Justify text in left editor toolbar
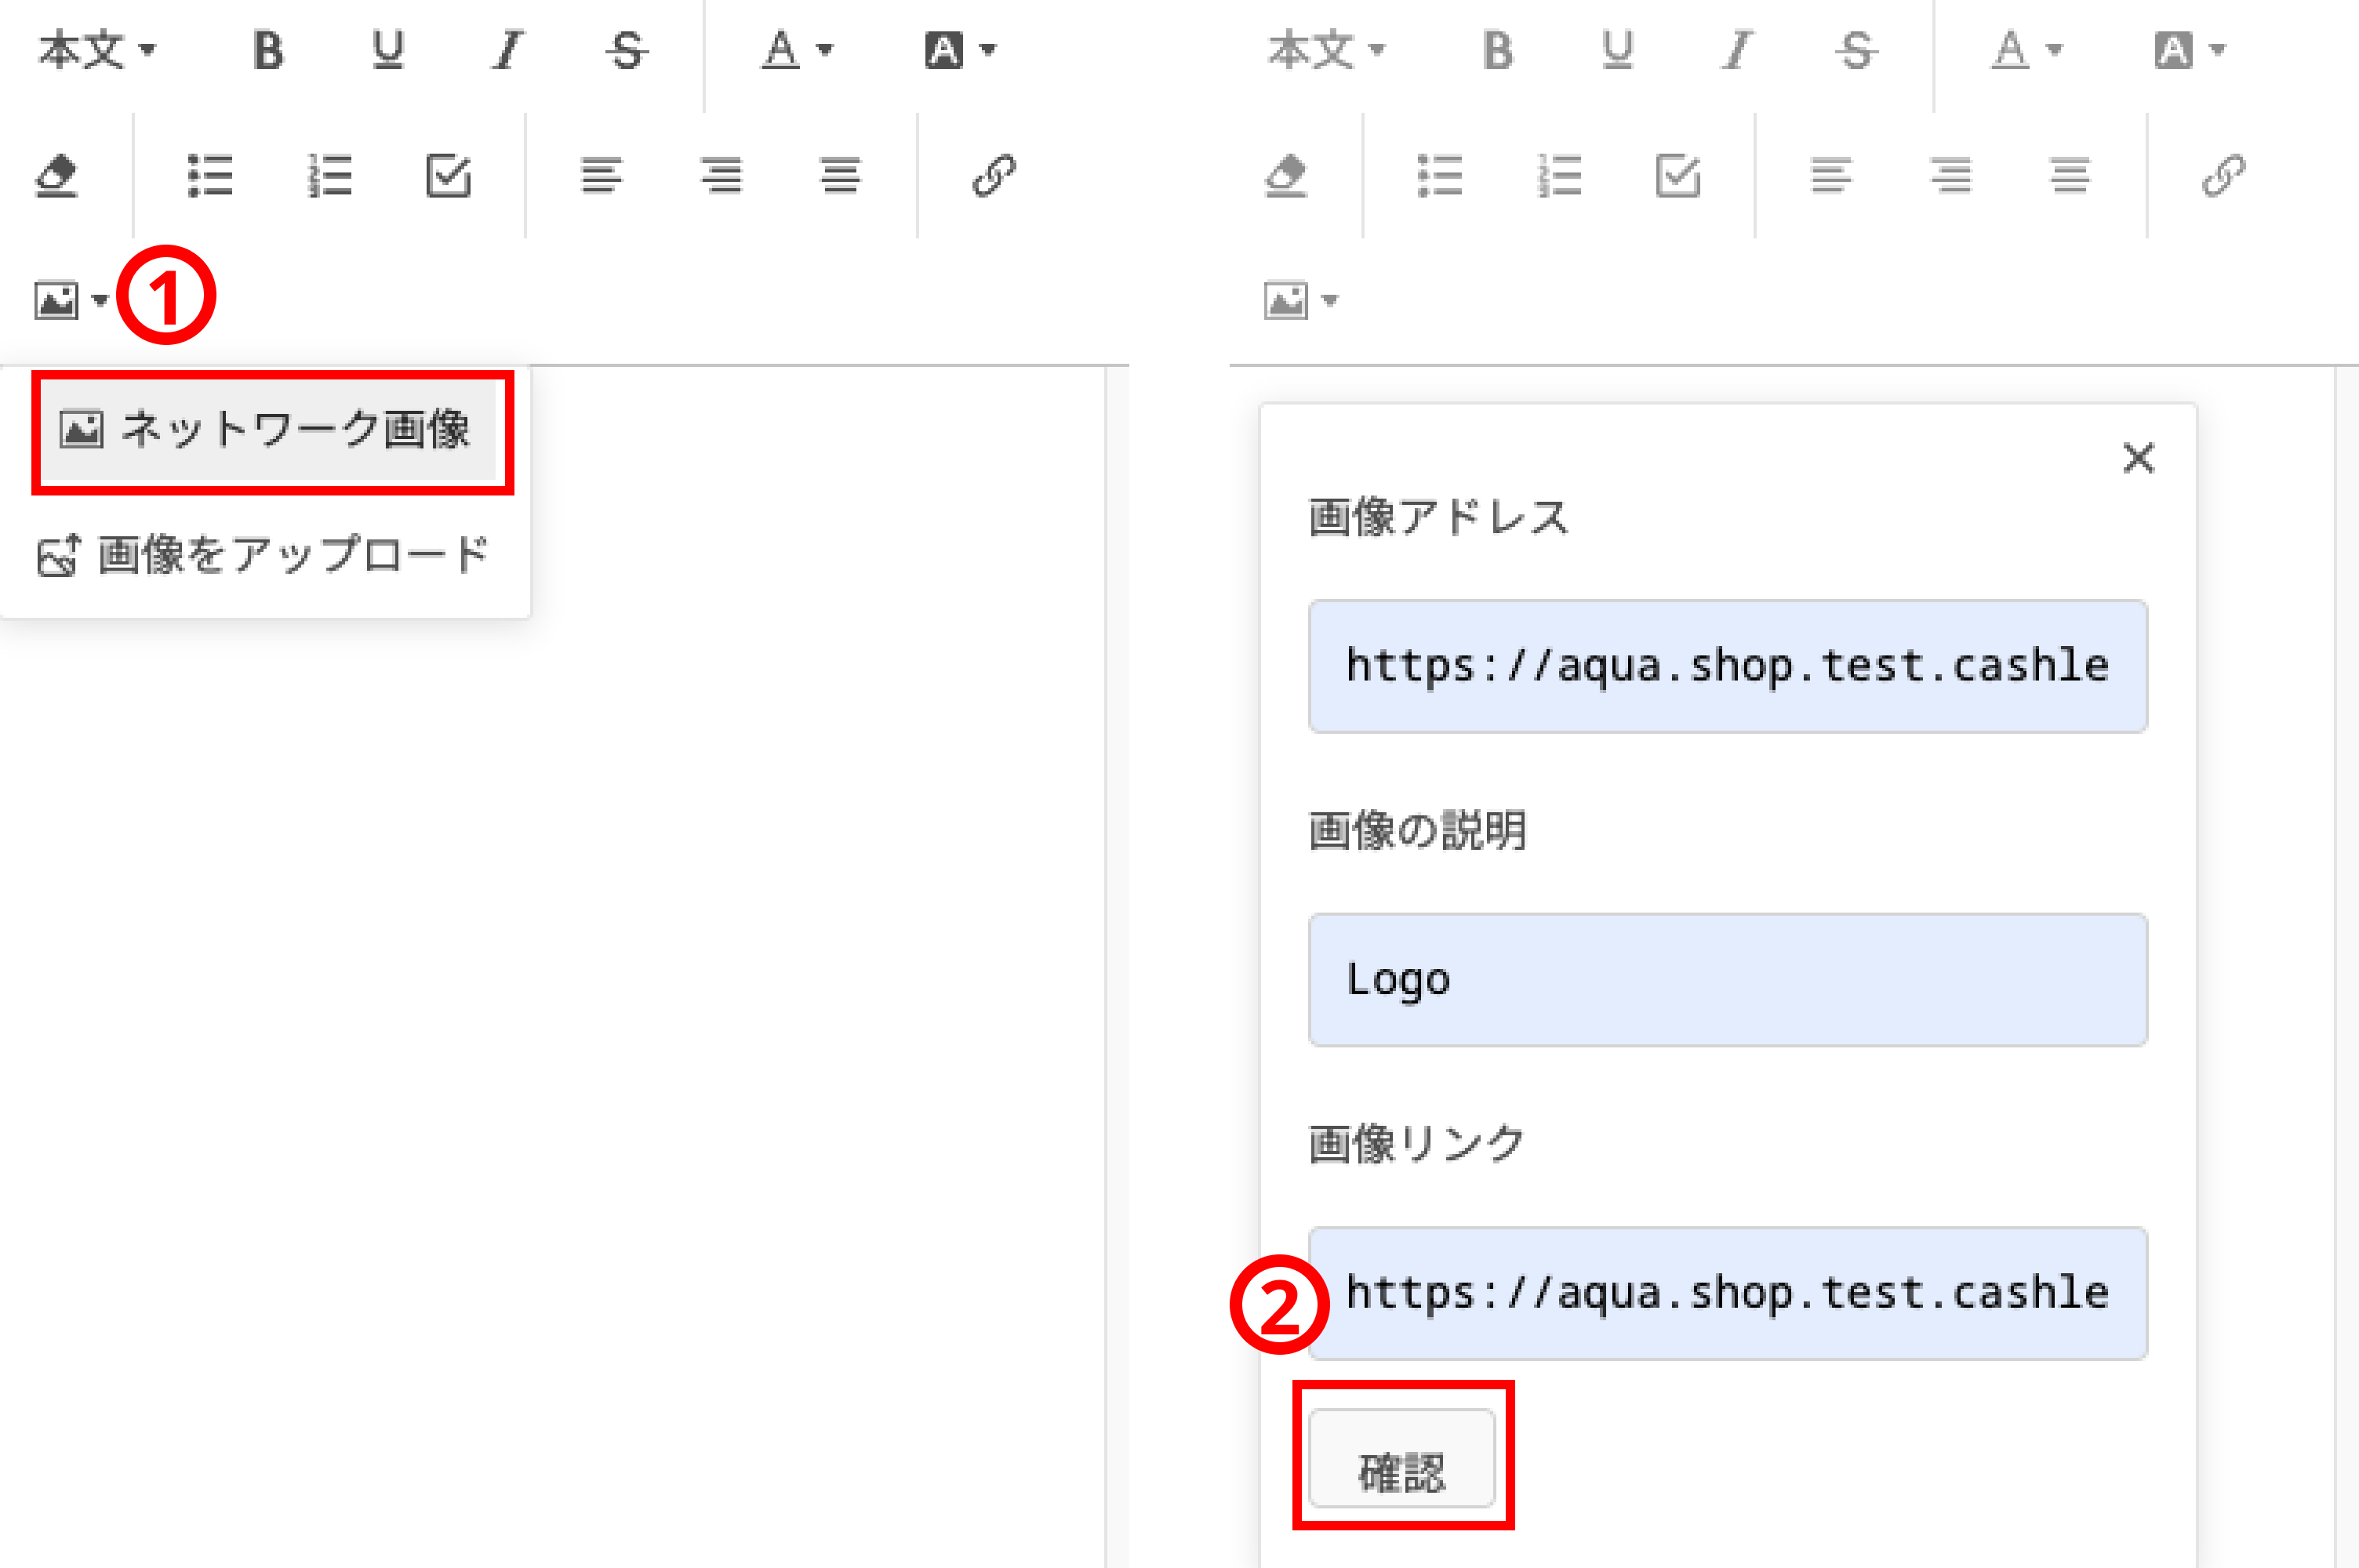The width and height of the screenshot is (2359, 1568). pos(840,176)
